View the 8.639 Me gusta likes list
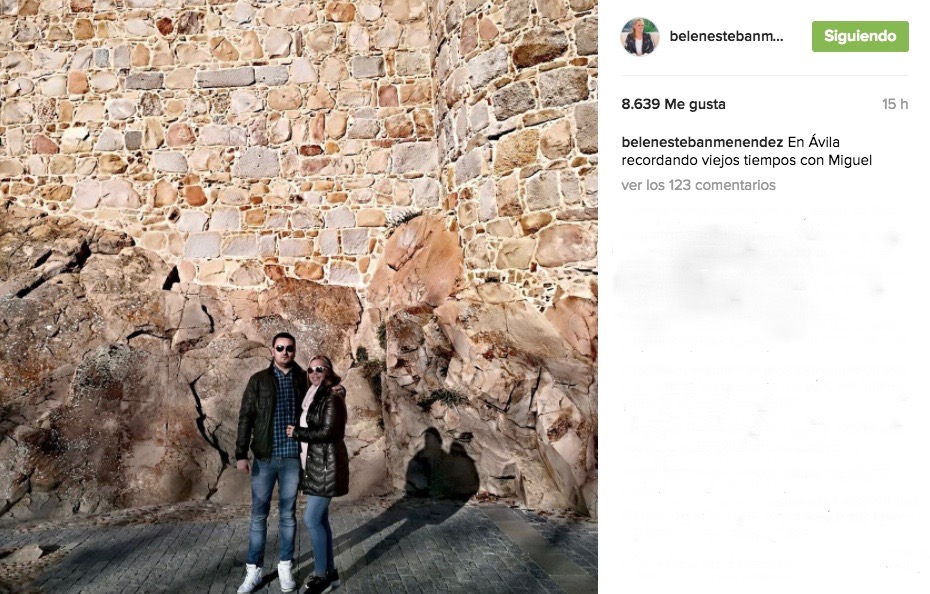This screenshot has height=594, width=930. (x=673, y=104)
